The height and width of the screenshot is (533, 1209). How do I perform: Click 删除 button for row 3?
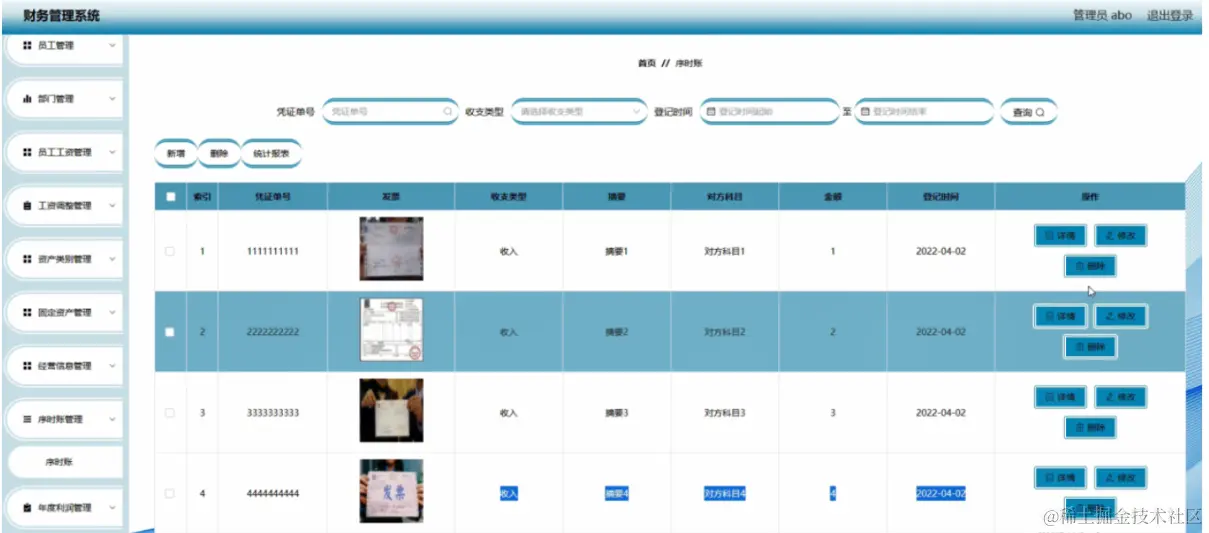1090,427
